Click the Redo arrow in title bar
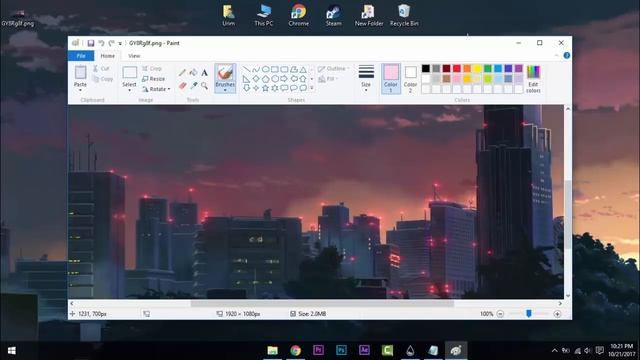 [x=111, y=43]
